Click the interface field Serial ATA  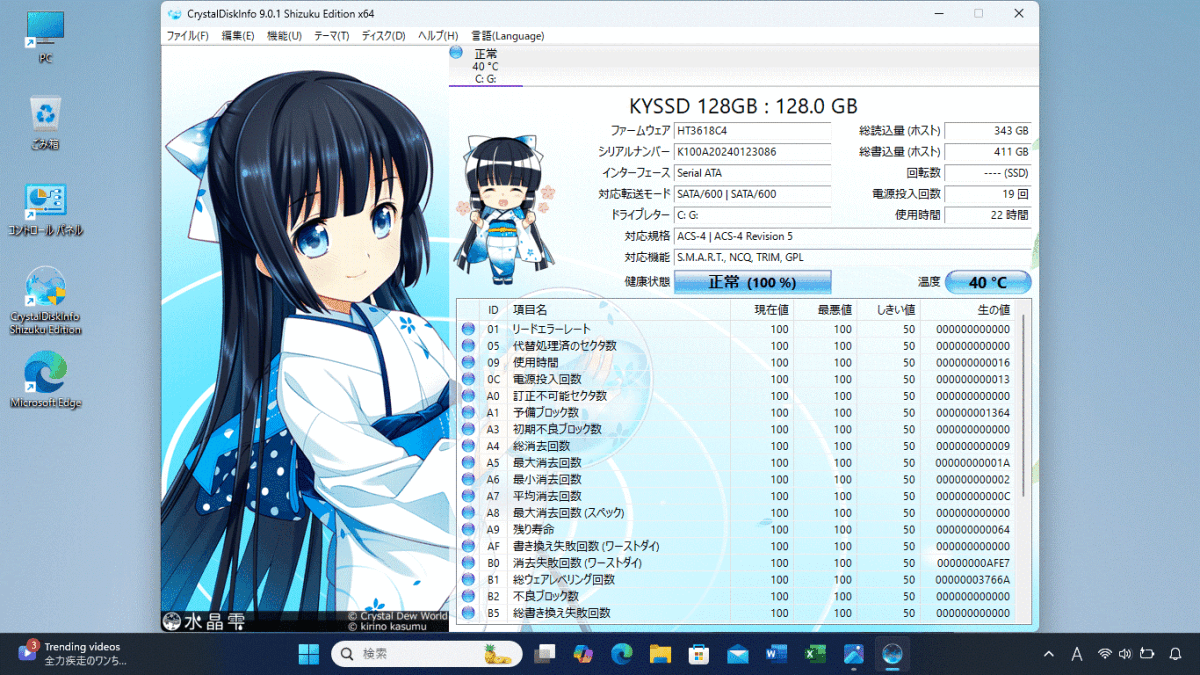(x=752, y=173)
